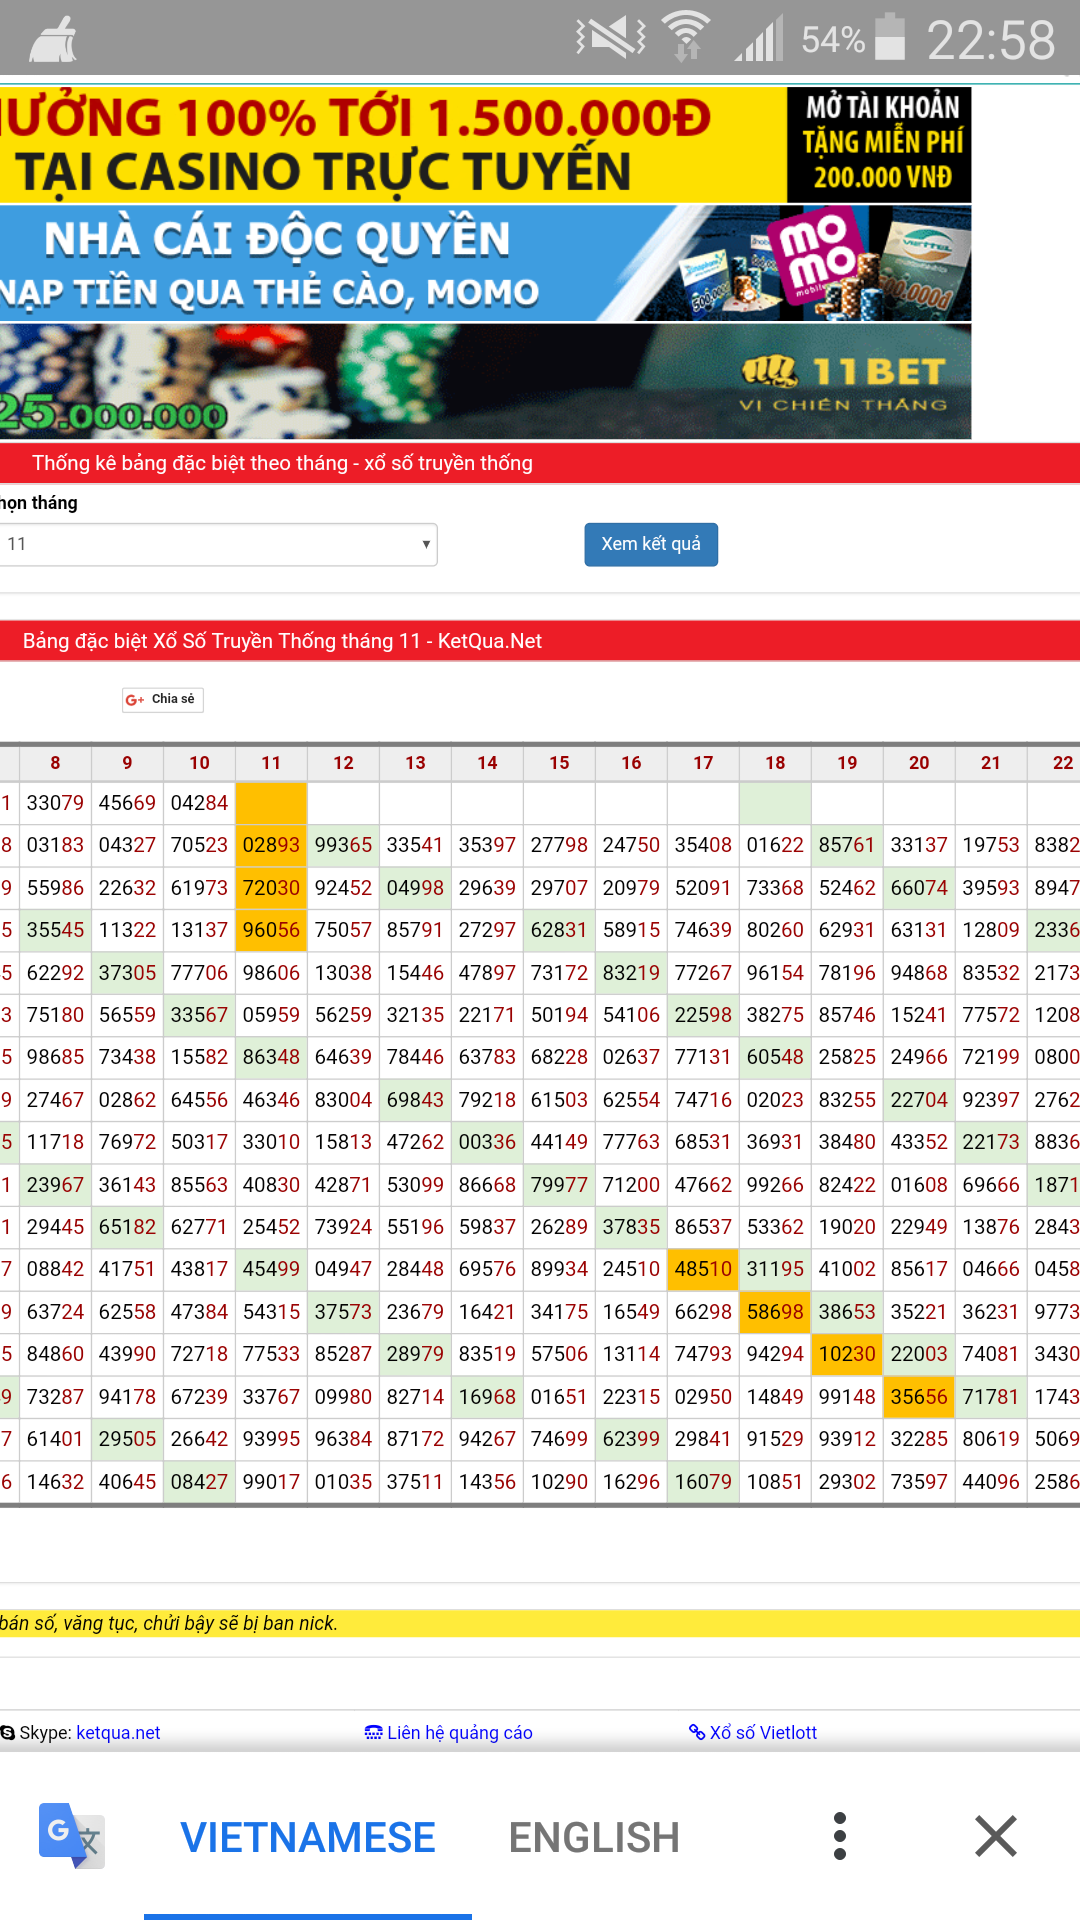Image resolution: width=1080 pixels, height=1920 pixels.
Task: Switch to the ENGLISH tab
Action: click(x=594, y=1838)
